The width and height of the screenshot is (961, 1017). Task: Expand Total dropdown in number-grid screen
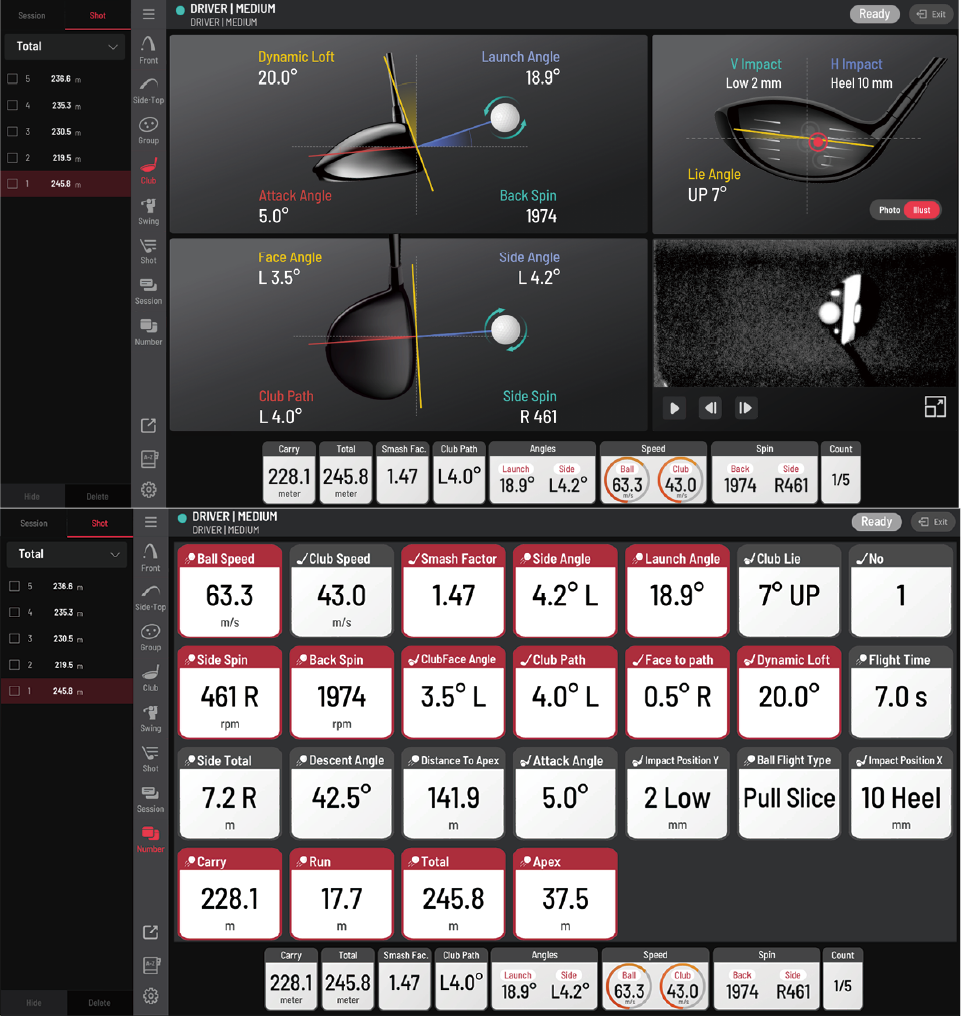(x=67, y=554)
